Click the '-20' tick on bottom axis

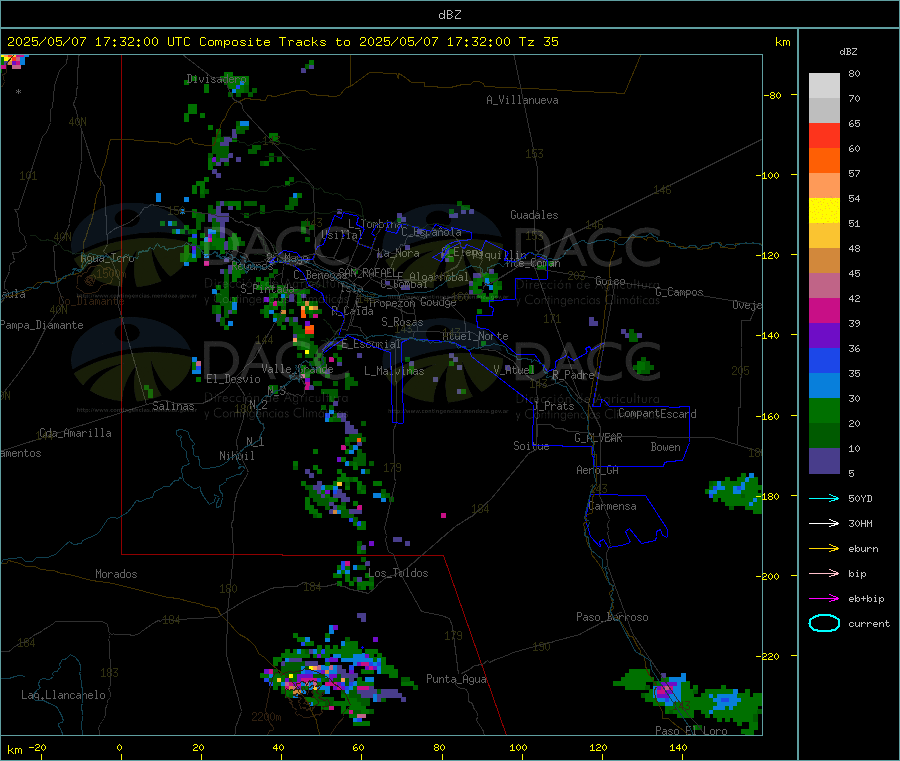tap(38, 747)
